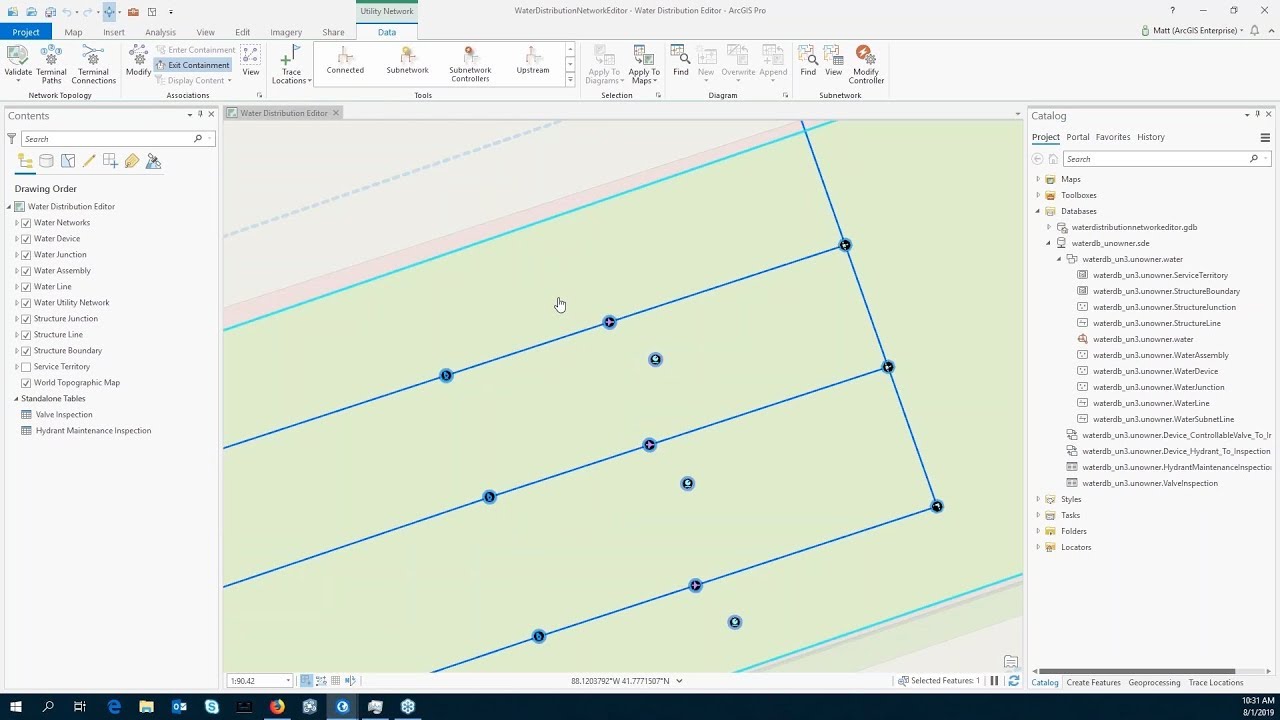Enable the Service Territory layer checkbox
The height and width of the screenshot is (720, 1280).
pyautogui.click(x=26, y=367)
